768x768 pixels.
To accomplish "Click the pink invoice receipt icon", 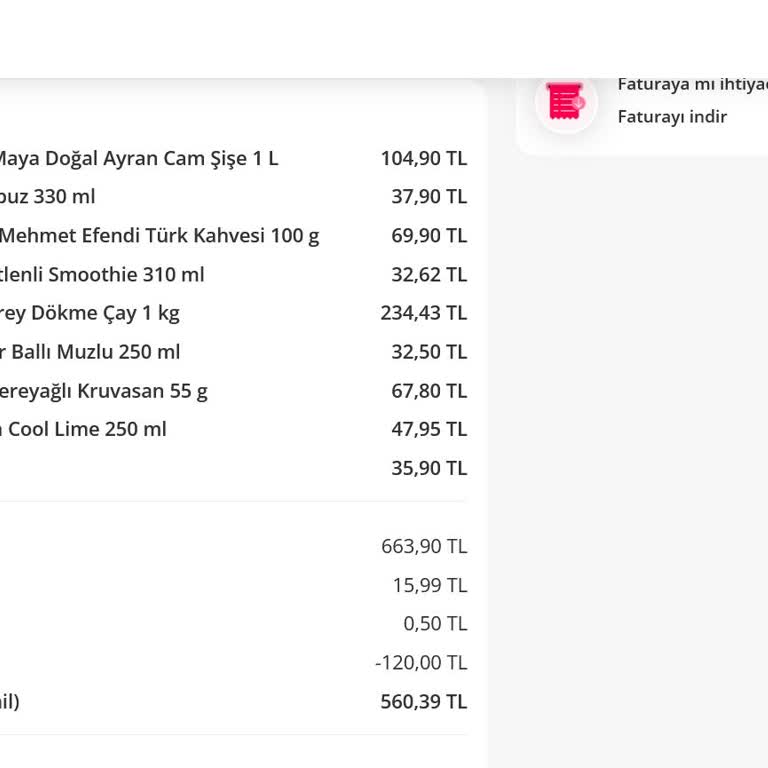I will point(566,101).
